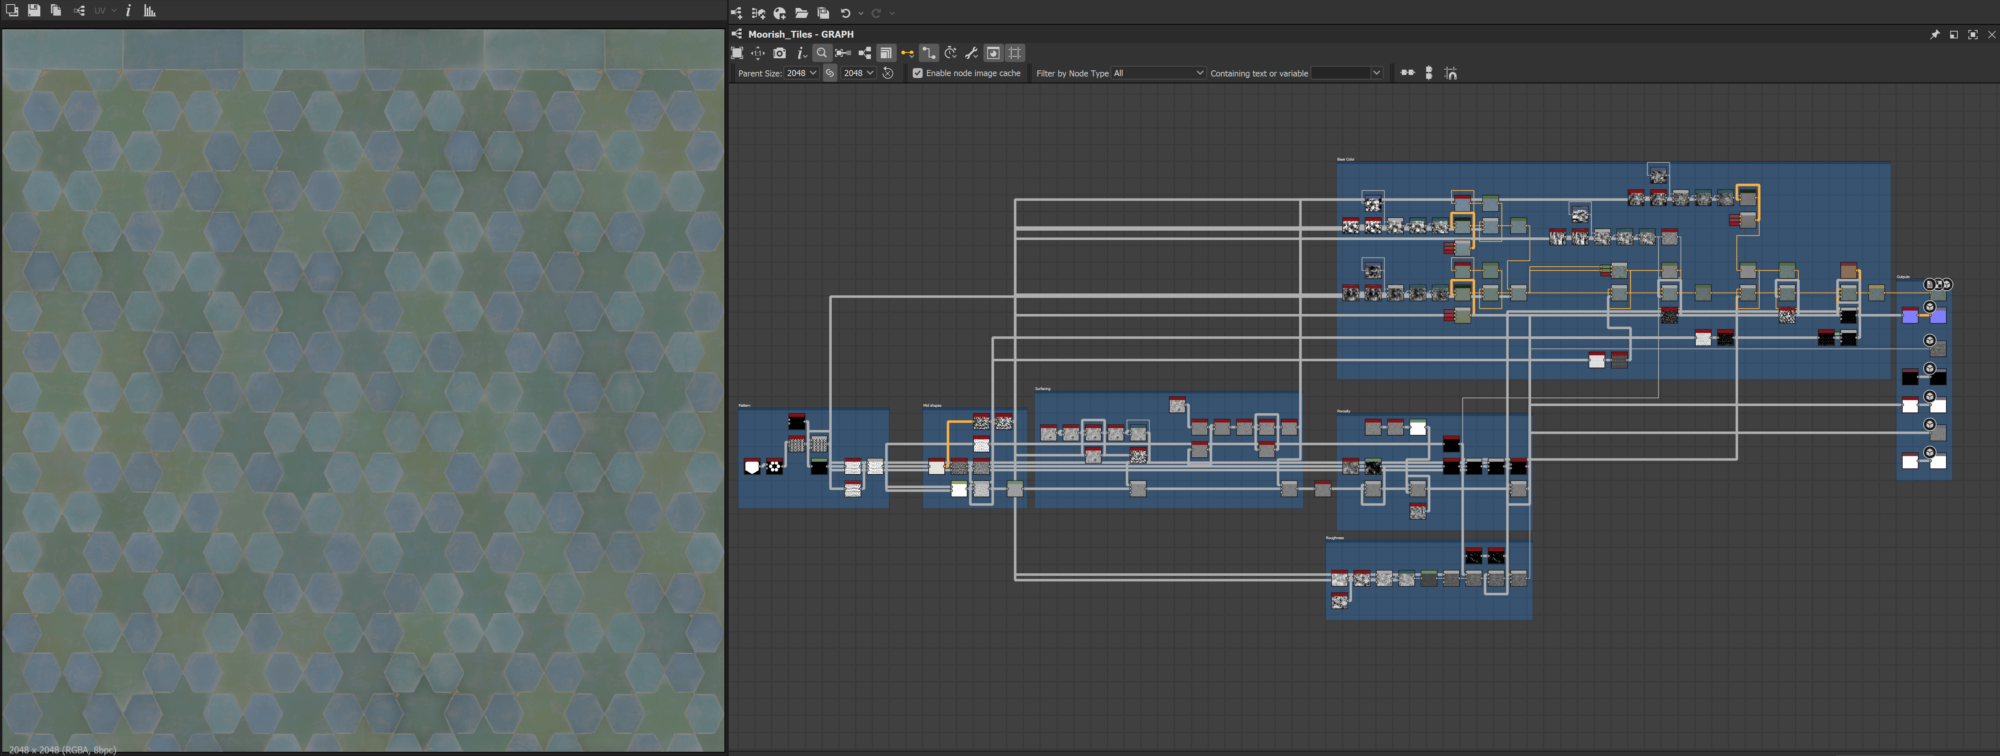2000x756 pixels.
Task: Click the save bitmap floppy disk icon
Action: coord(34,11)
